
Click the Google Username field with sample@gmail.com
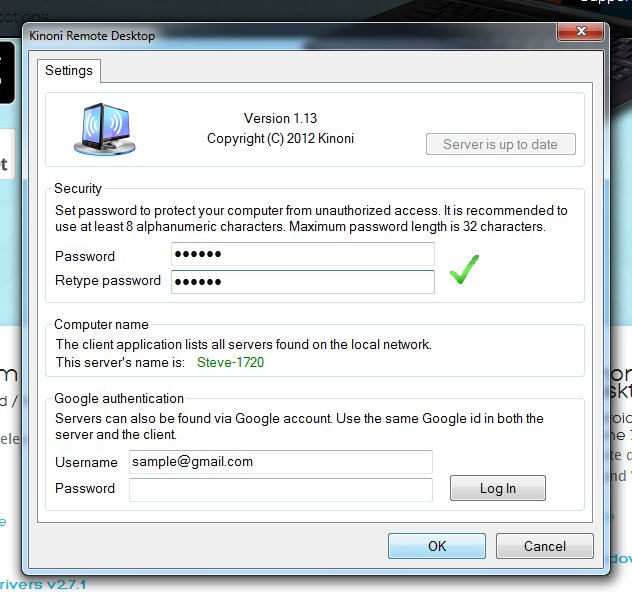(280, 461)
